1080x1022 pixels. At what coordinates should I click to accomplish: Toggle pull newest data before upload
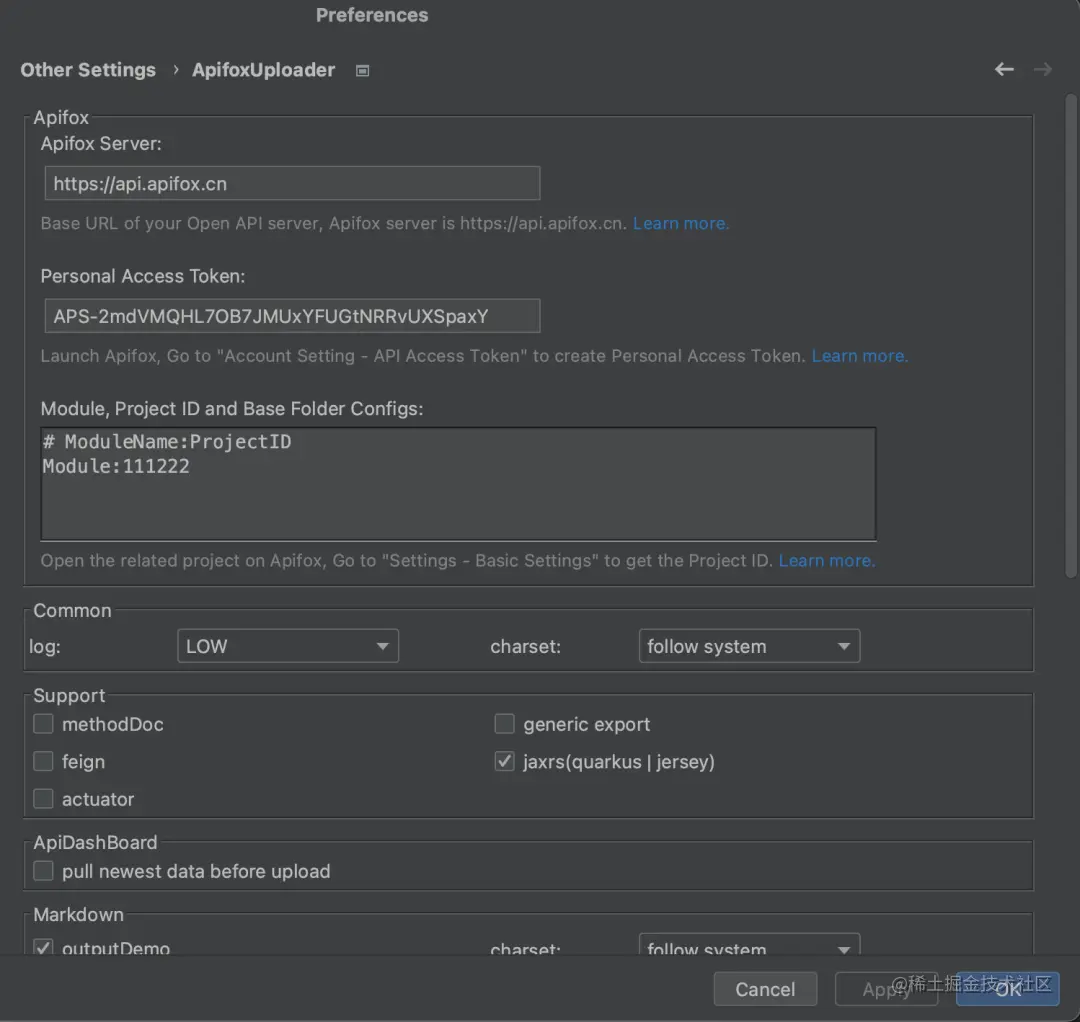pos(43,870)
